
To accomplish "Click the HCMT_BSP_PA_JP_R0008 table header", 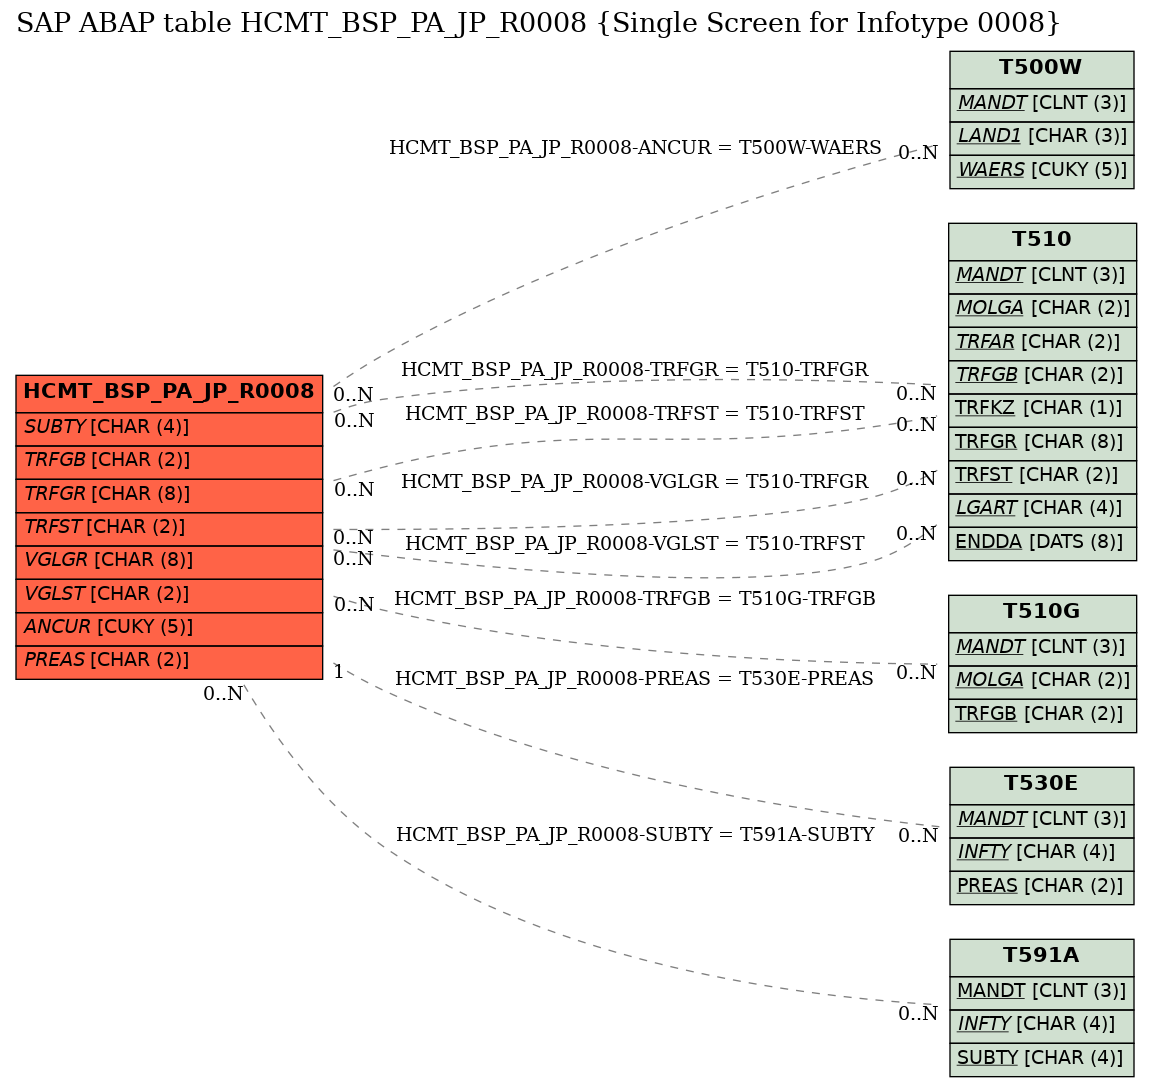I will pos(169,393).
